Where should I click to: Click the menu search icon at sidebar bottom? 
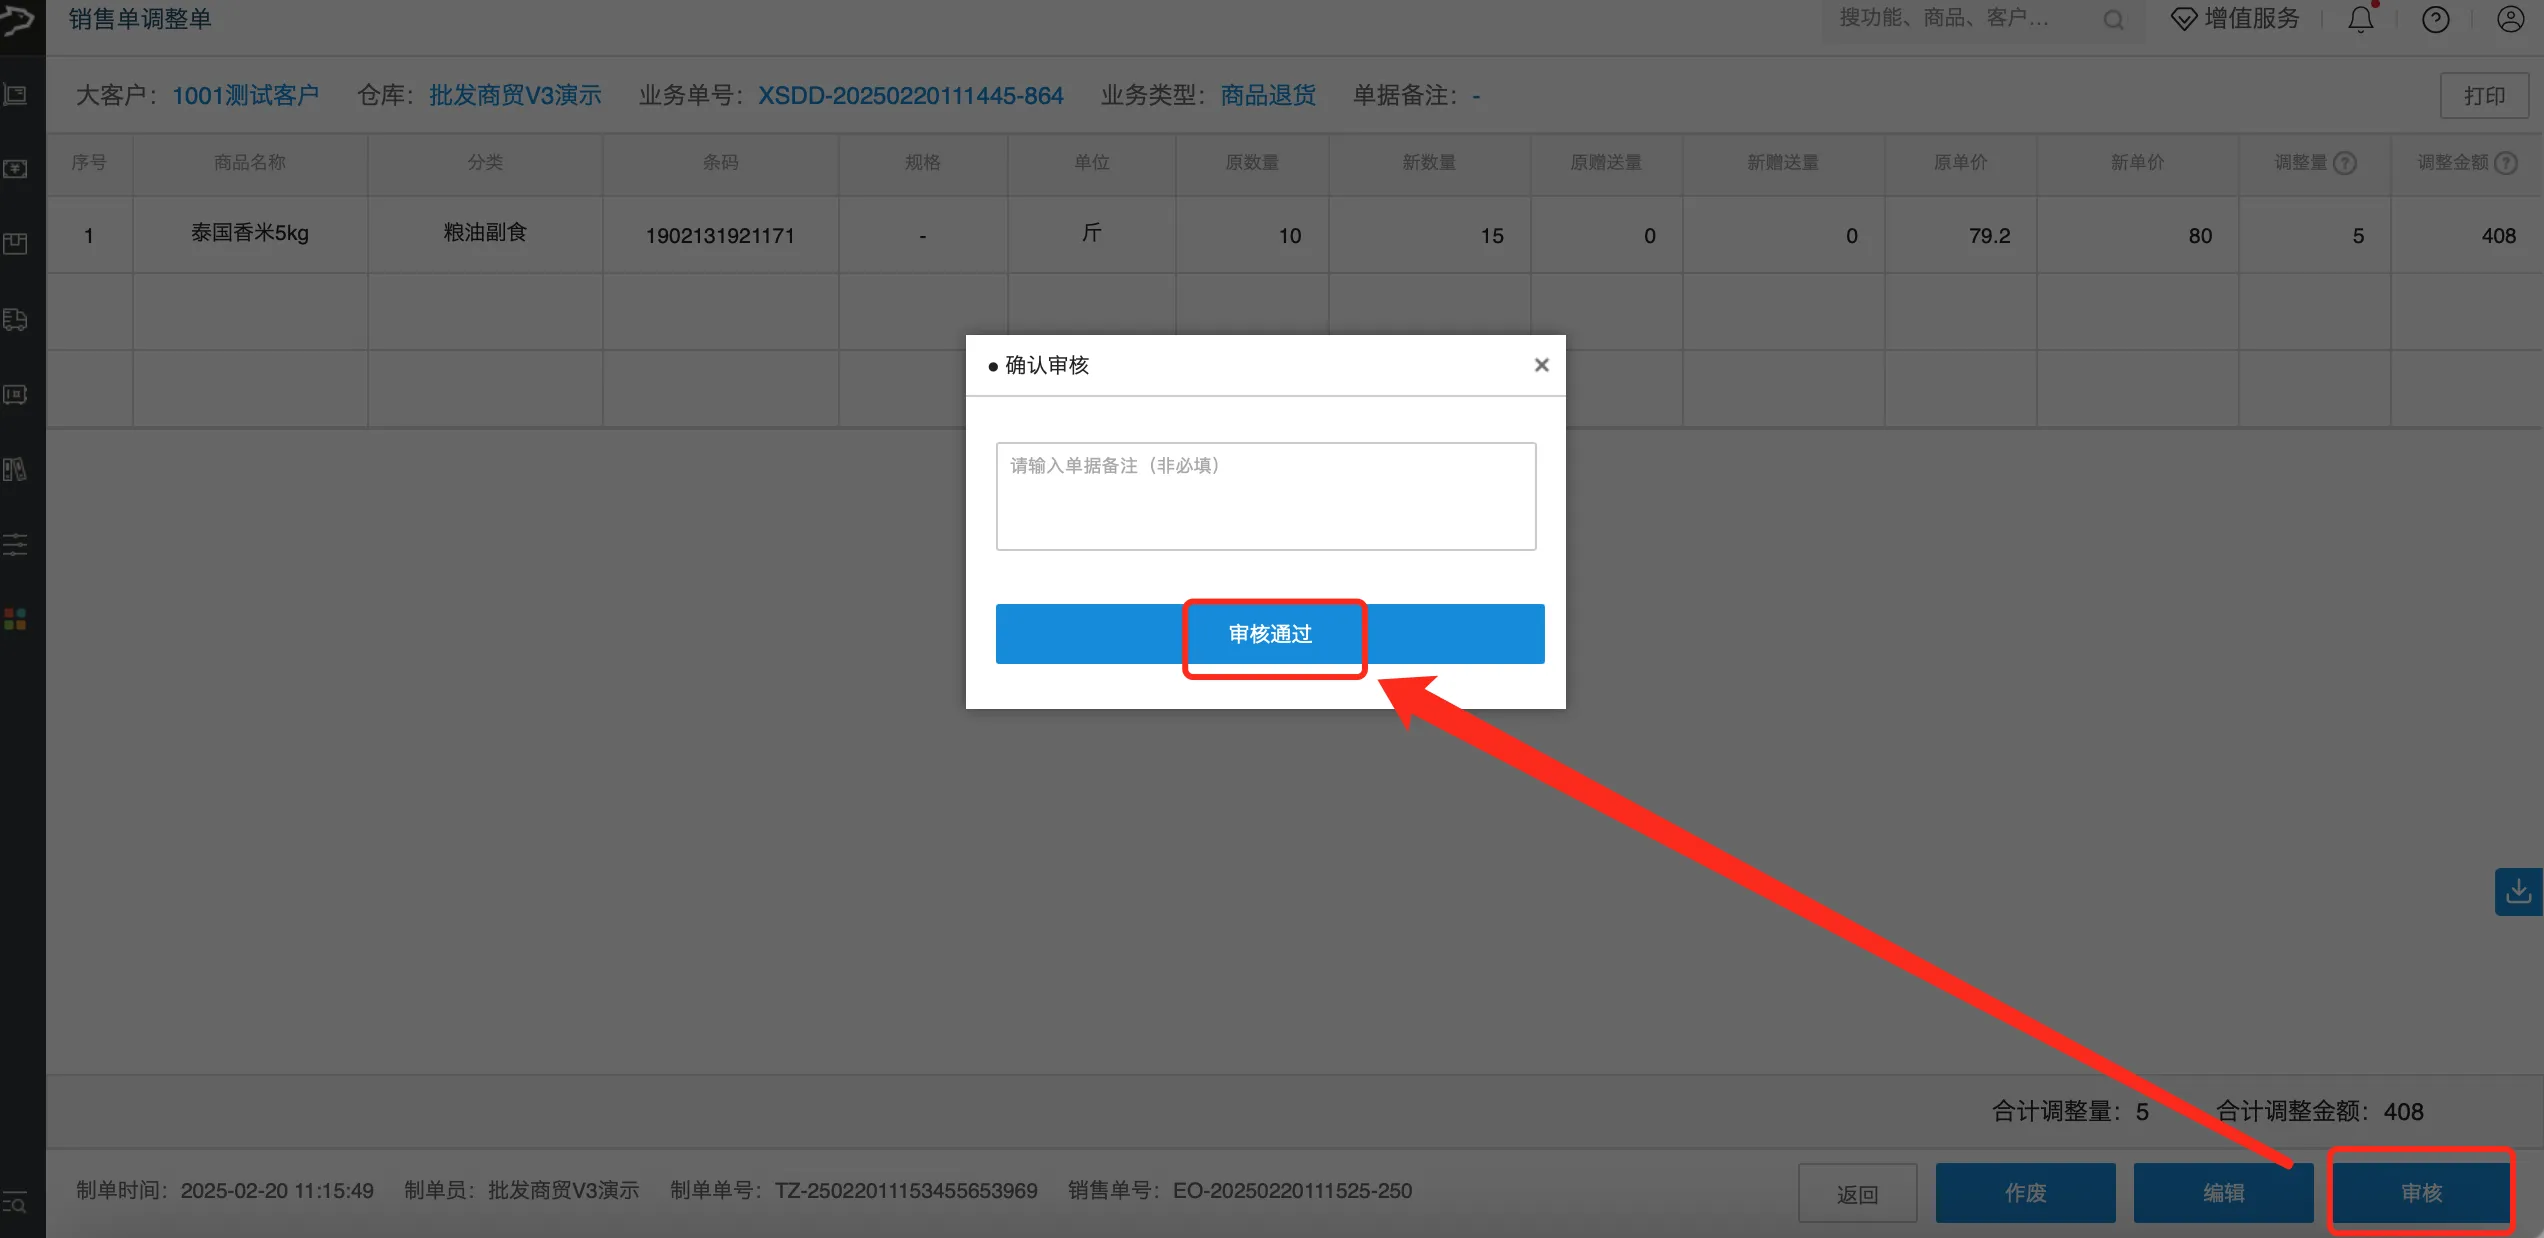click(x=15, y=1203)
